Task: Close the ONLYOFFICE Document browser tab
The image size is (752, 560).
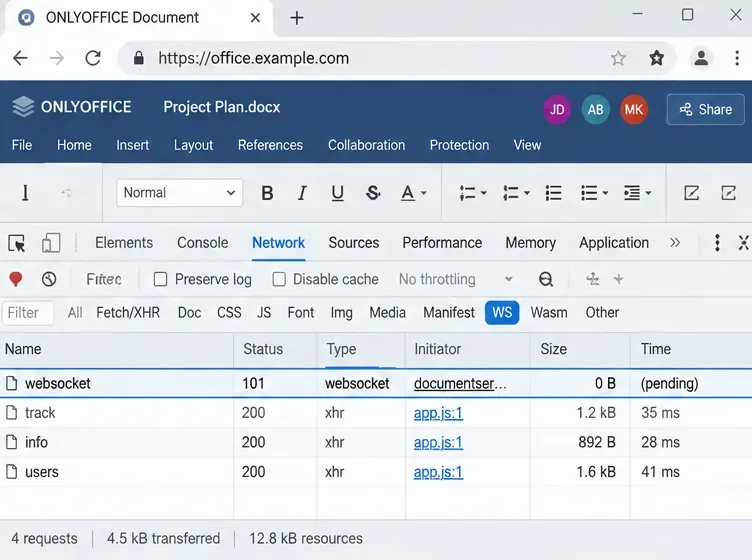Action: (x=255, y=18)
